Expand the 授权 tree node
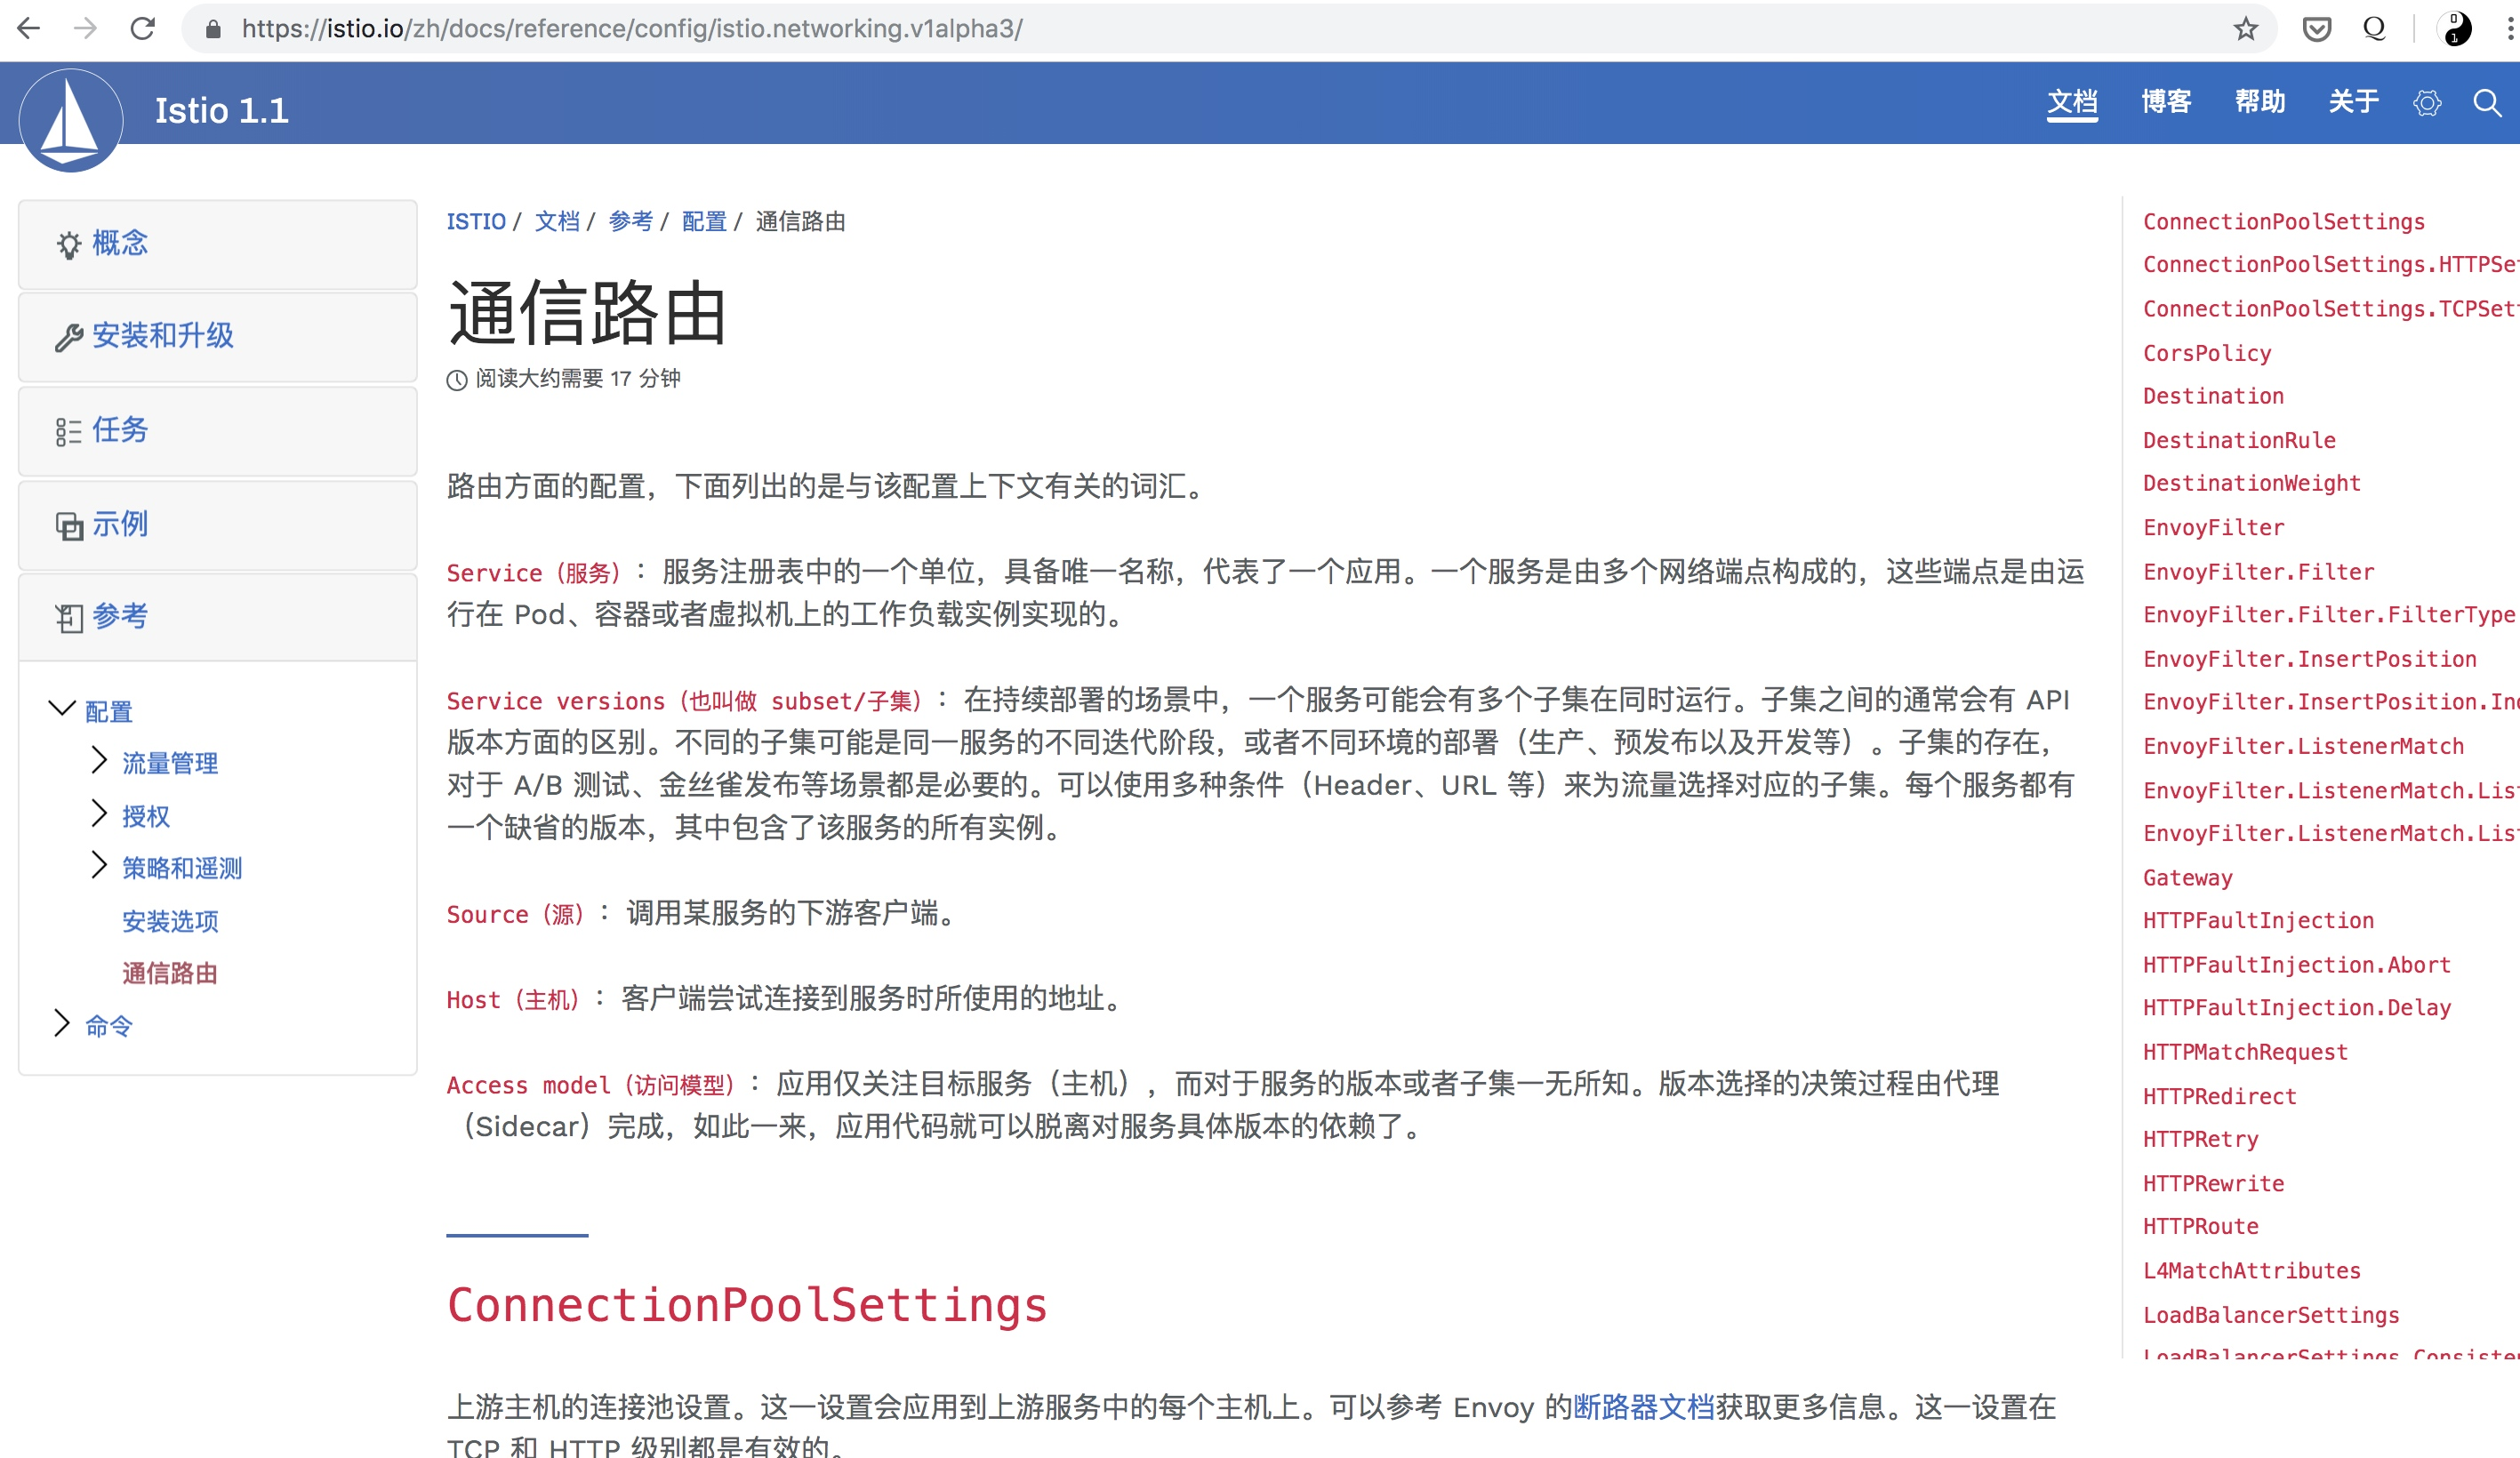The width and height of the screenshot is (2520, 1458). coord(99,814)
